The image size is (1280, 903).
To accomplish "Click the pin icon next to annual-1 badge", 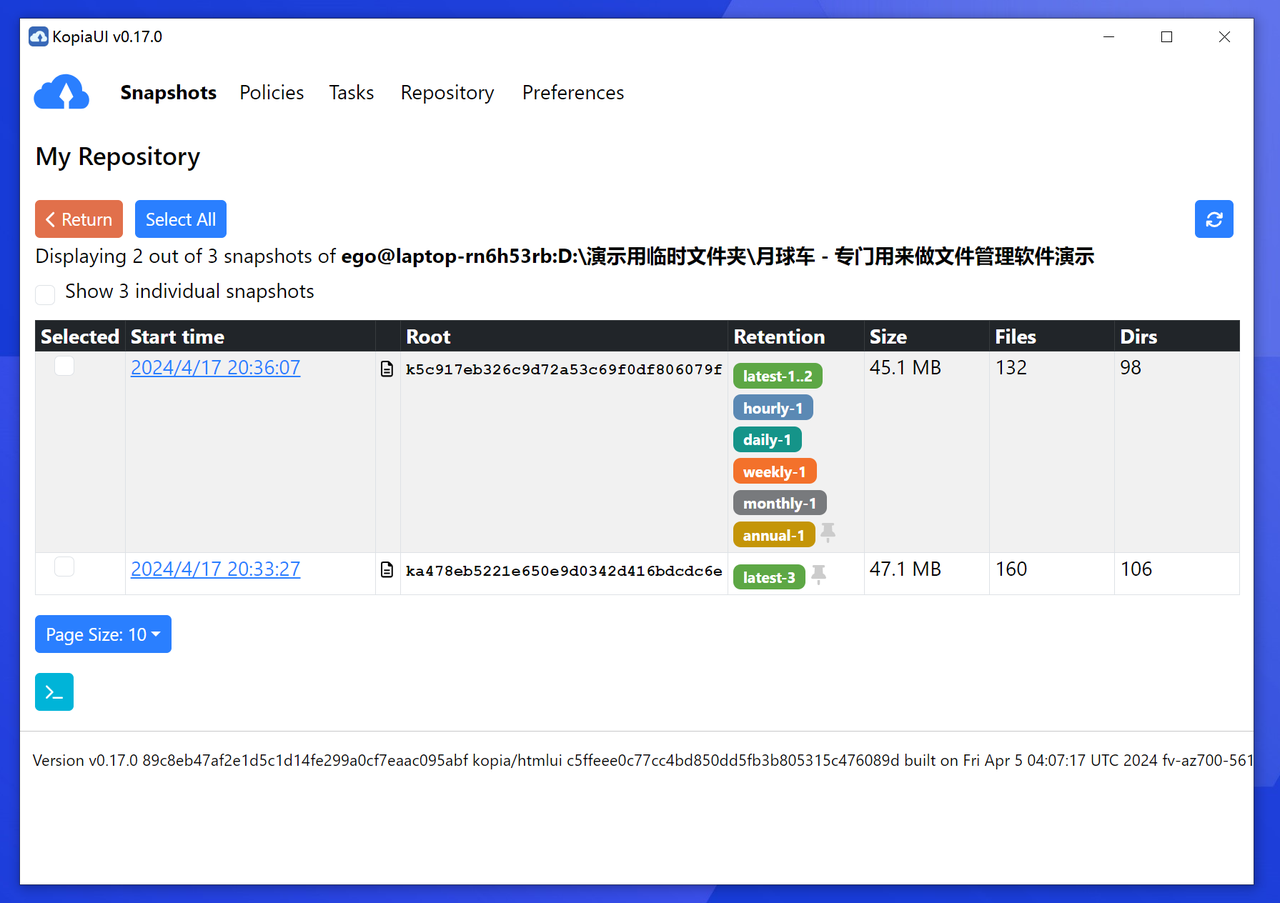I will [x=828, y=534].
